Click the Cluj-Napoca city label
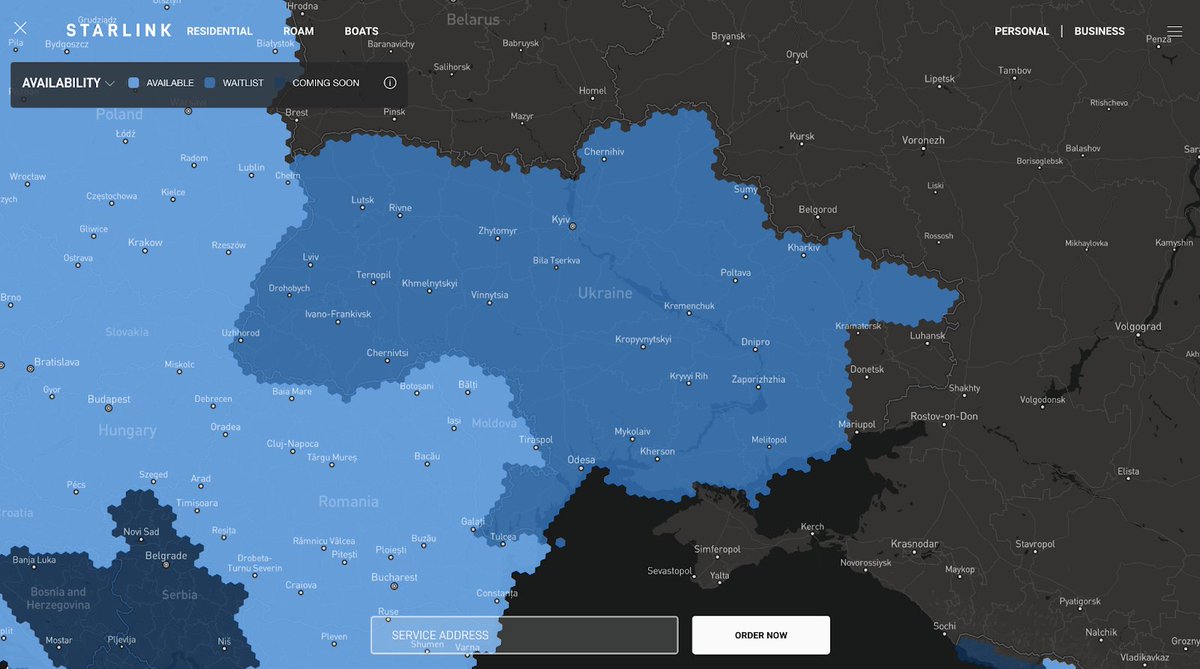 click(x=292, y=442)
